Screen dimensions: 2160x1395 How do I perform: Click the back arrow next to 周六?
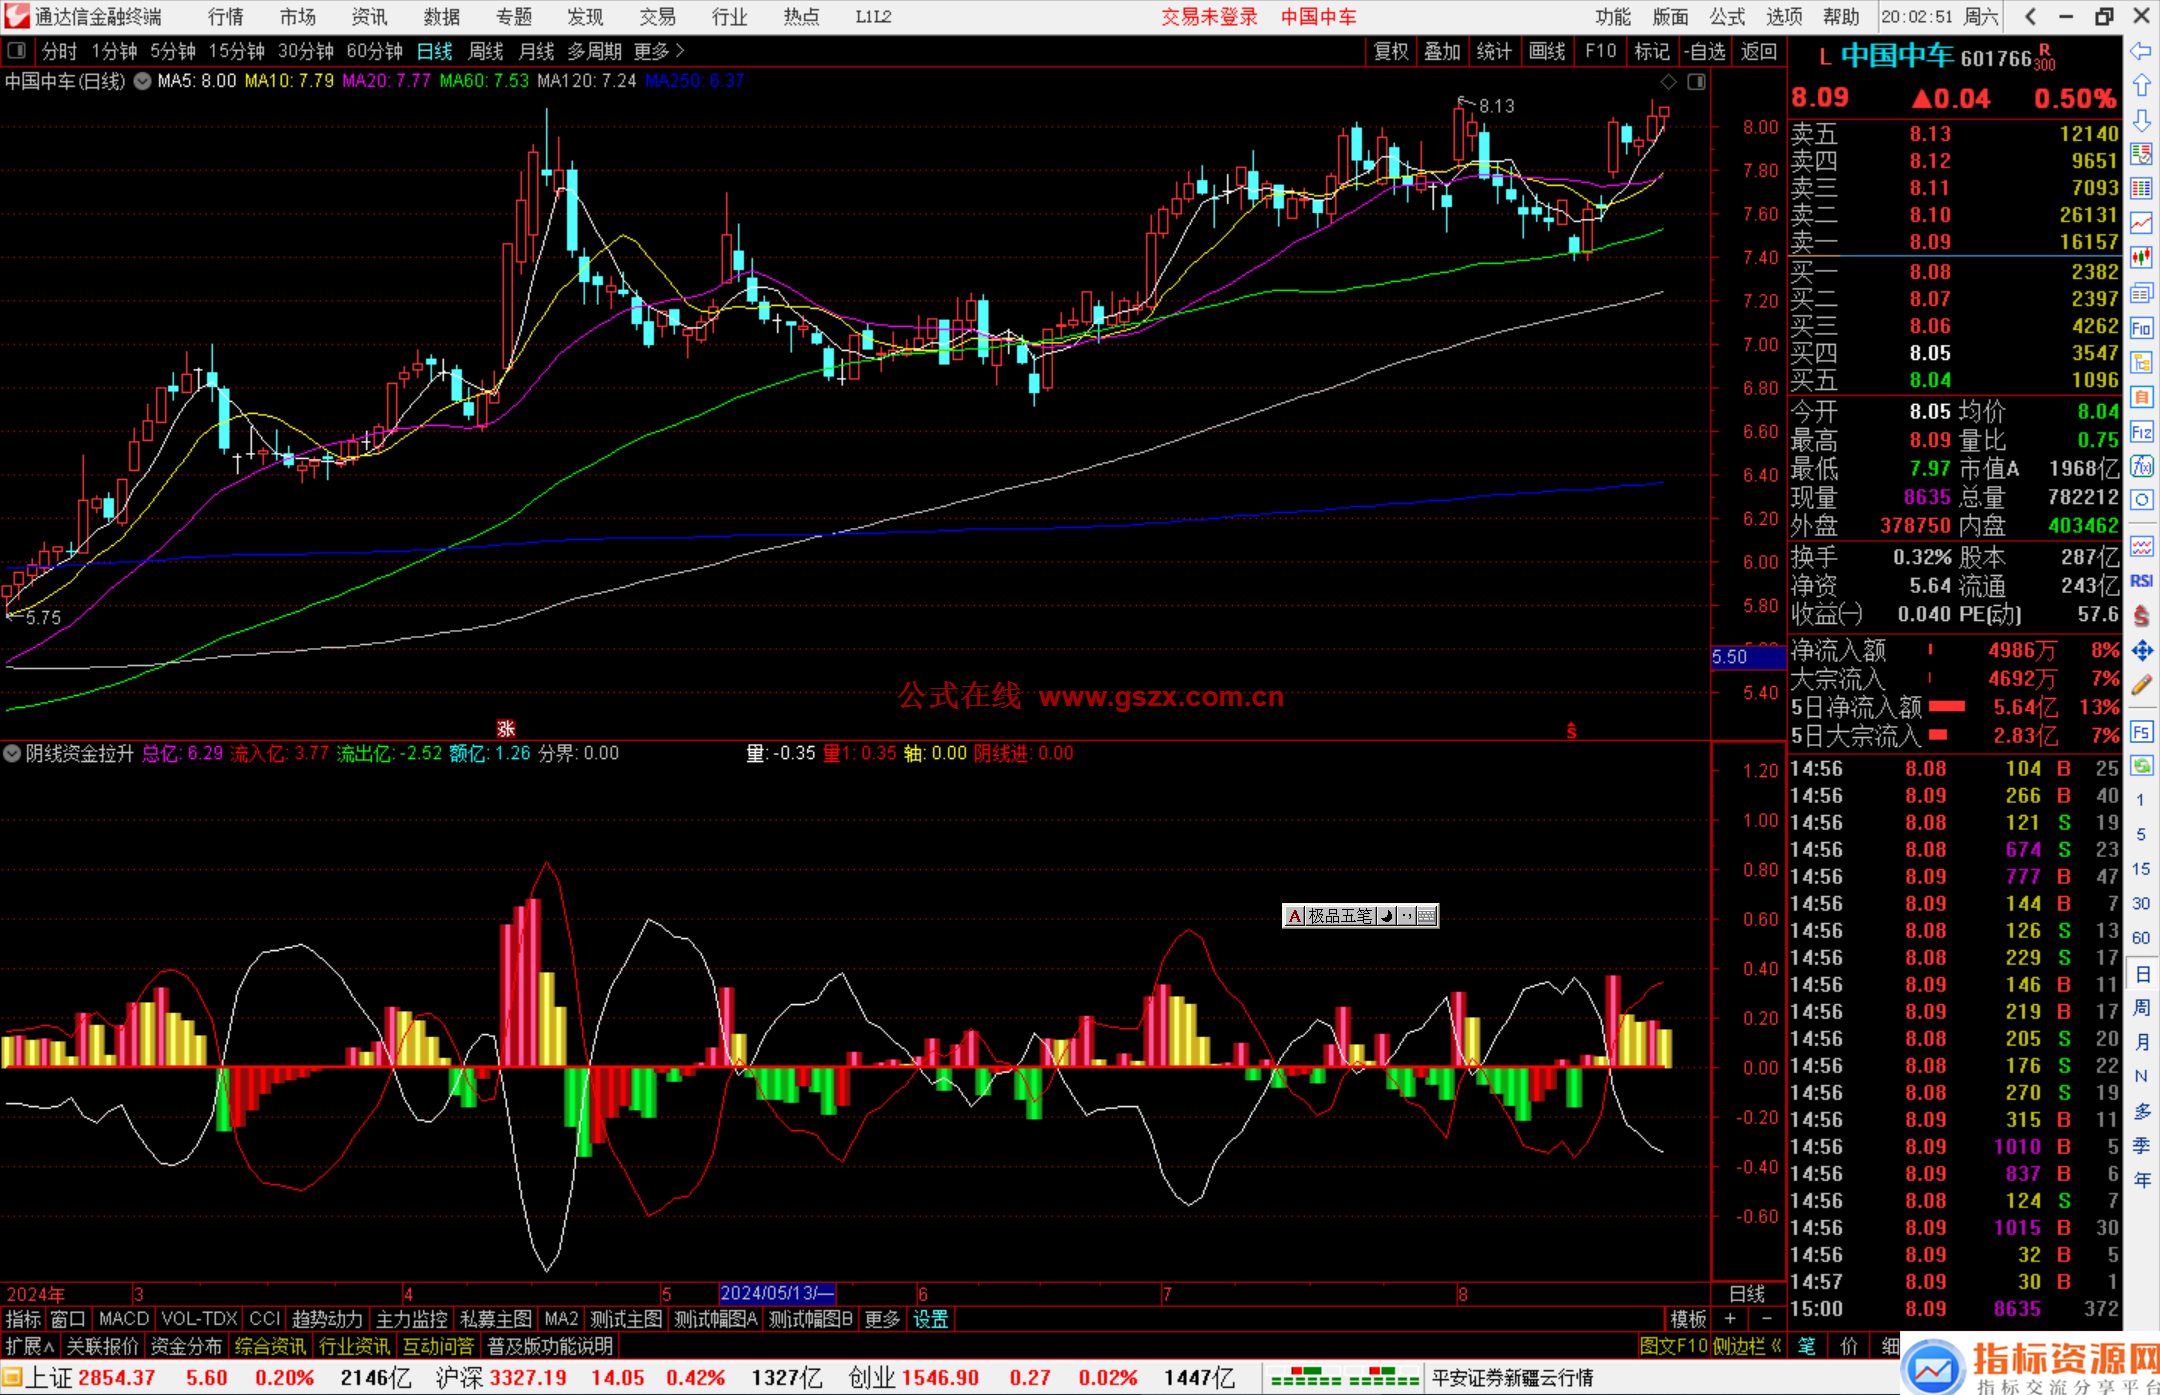point(2030,17)
